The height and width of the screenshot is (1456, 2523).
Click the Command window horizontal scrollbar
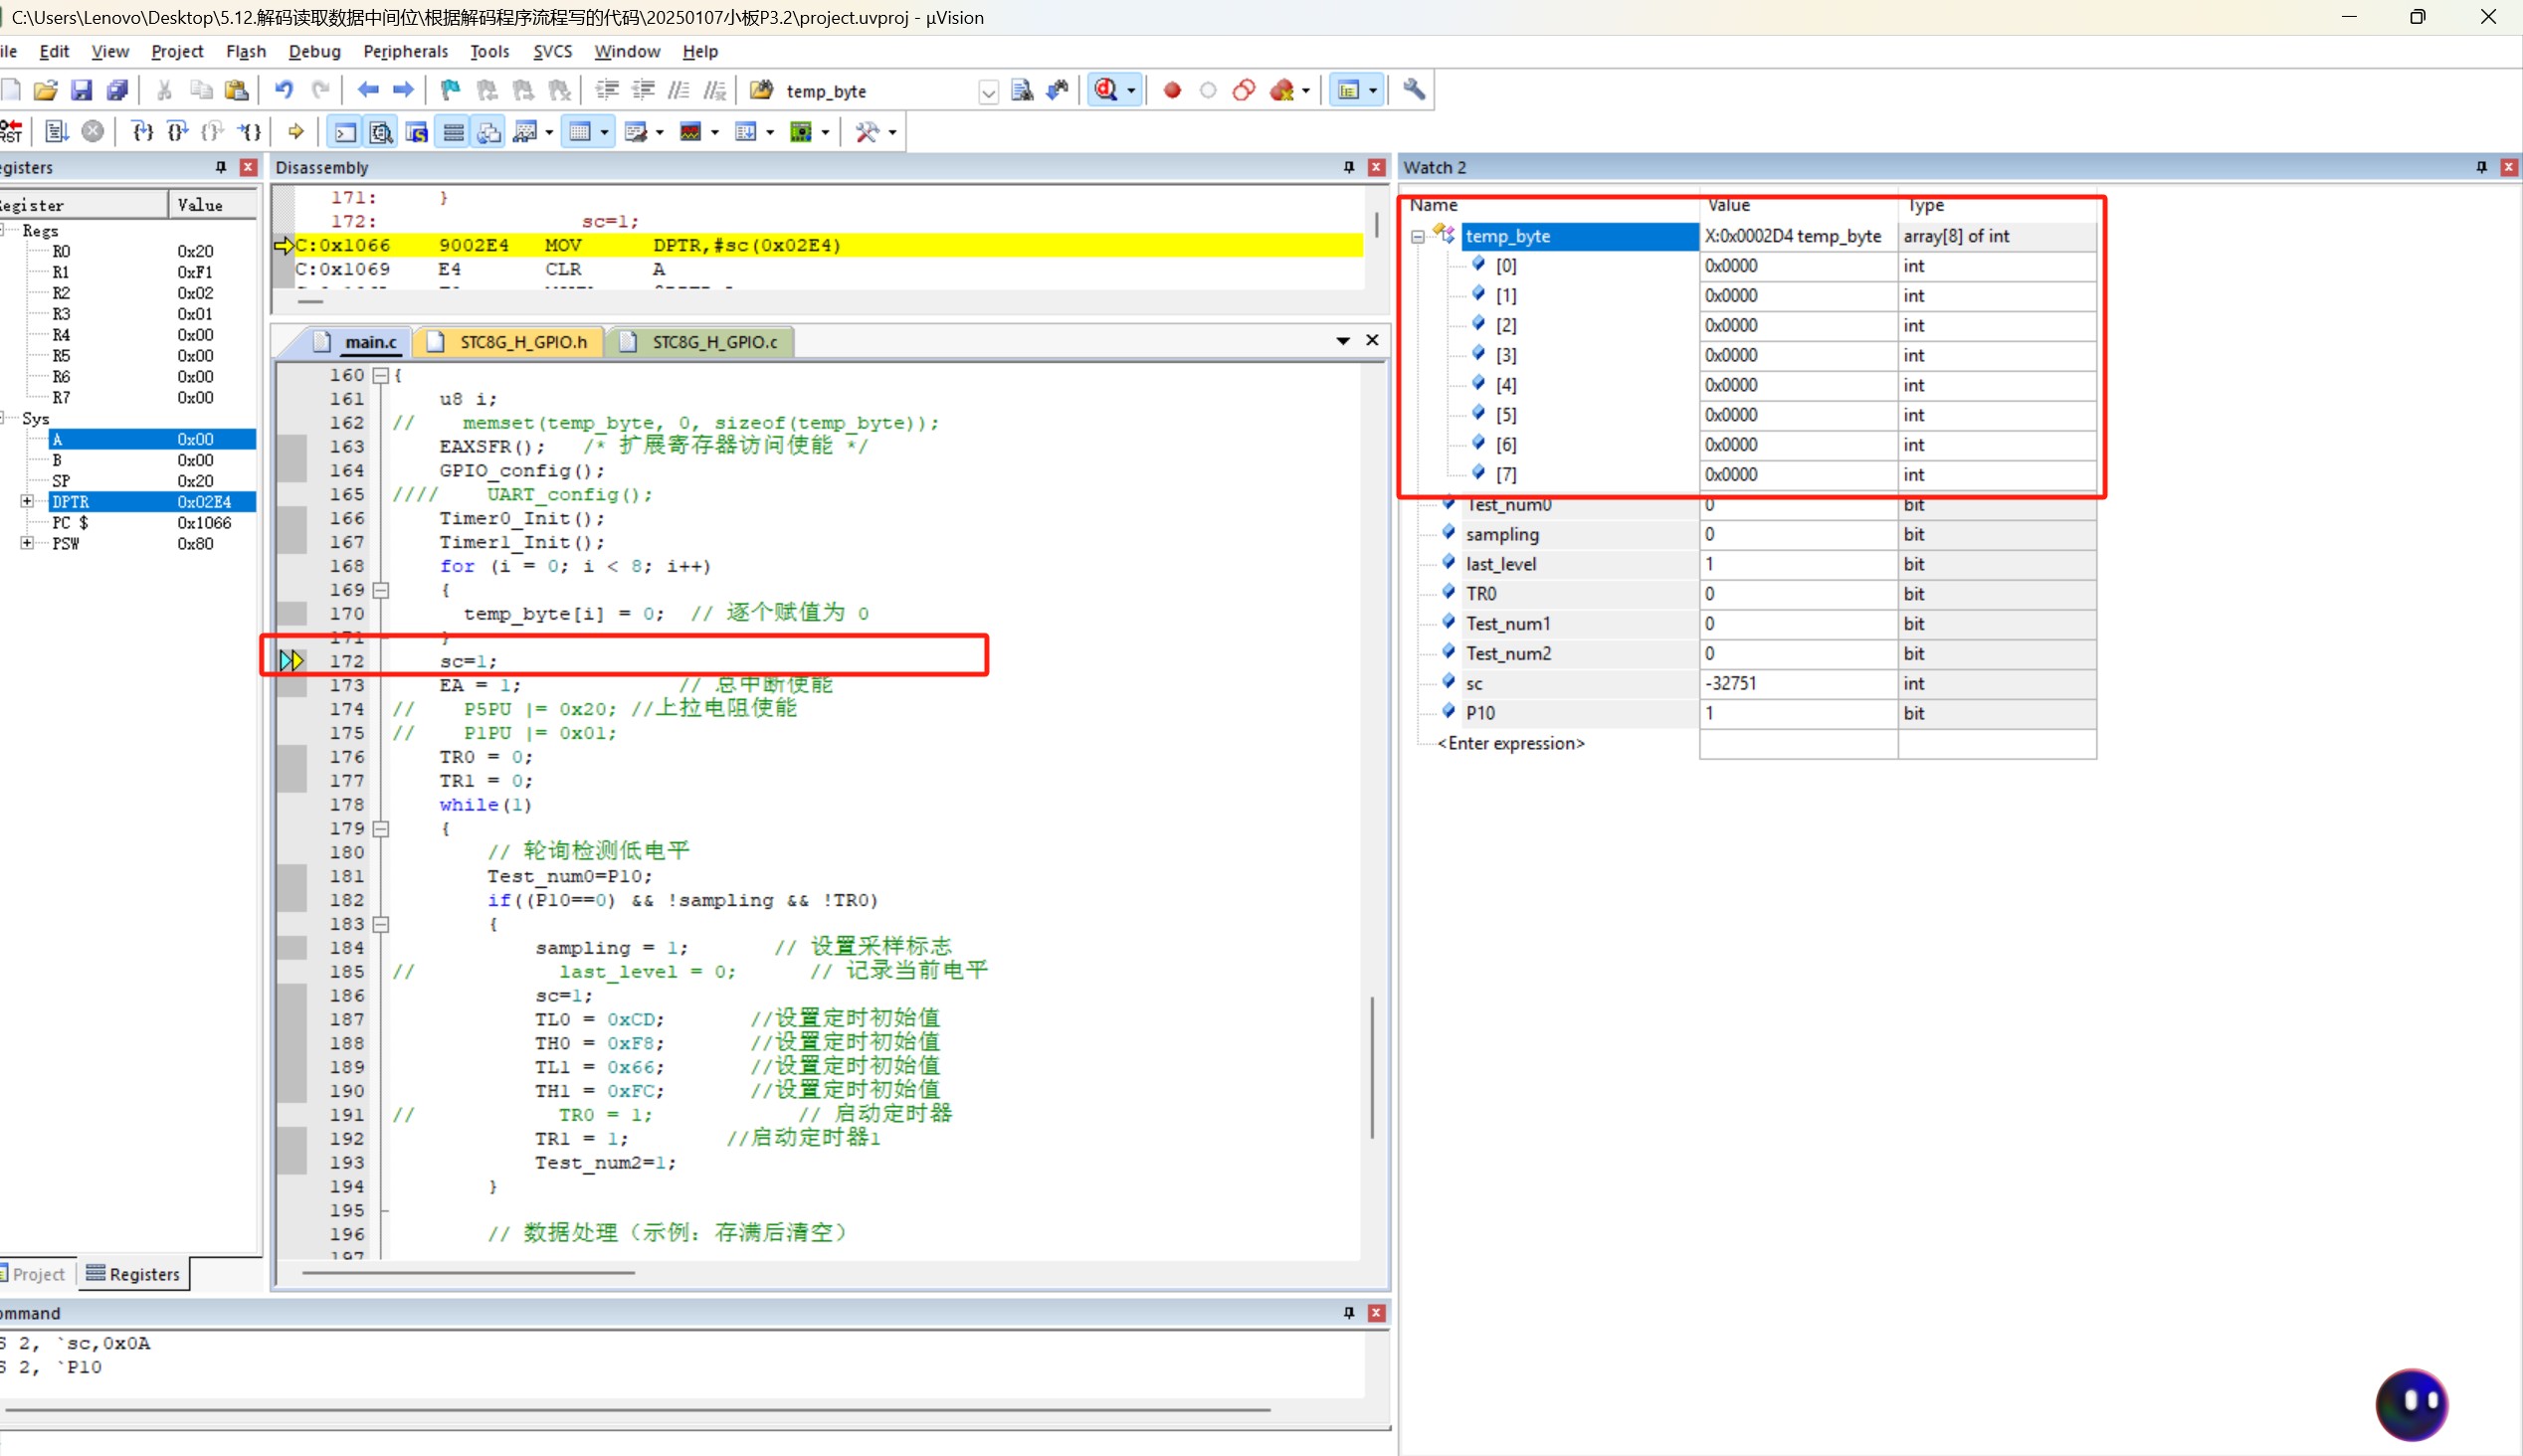point(636,1410)
